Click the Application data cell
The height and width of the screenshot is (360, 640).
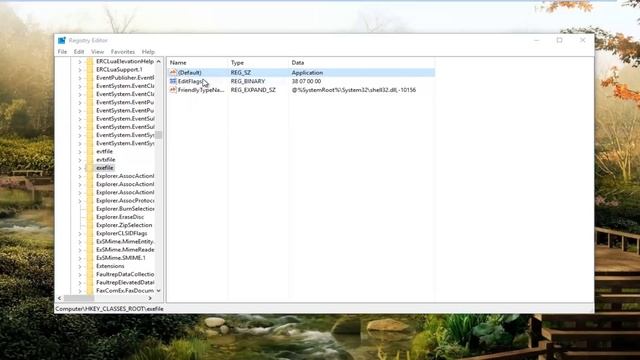click(x=307, y=73)
